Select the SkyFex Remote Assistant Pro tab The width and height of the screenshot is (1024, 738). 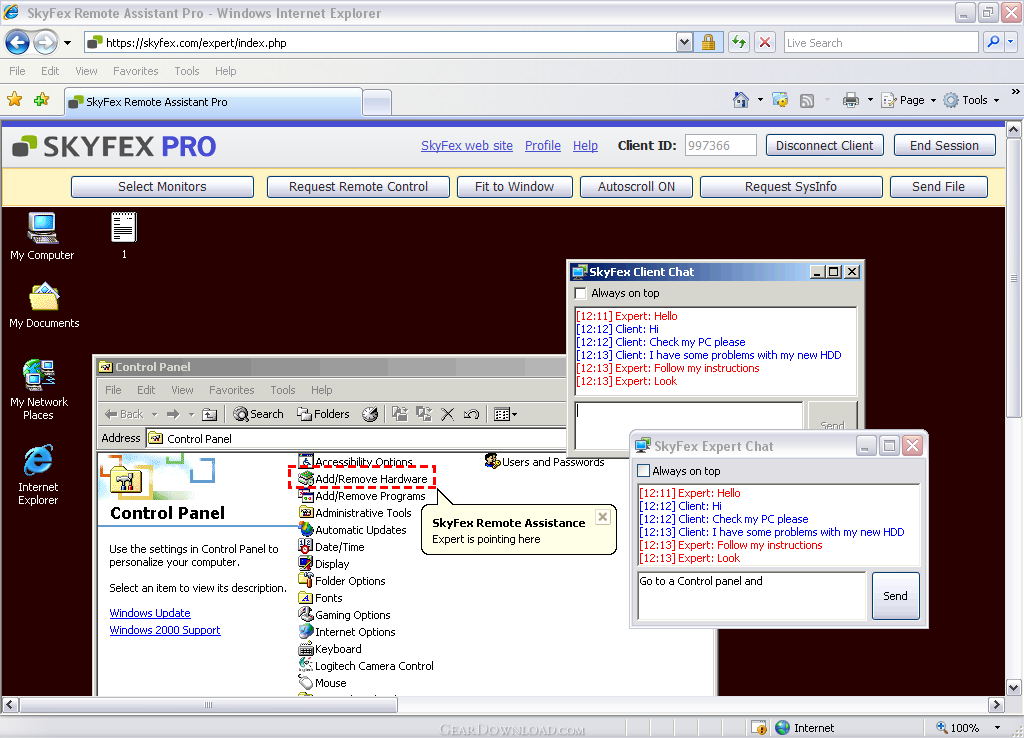(x=214, y=102)
